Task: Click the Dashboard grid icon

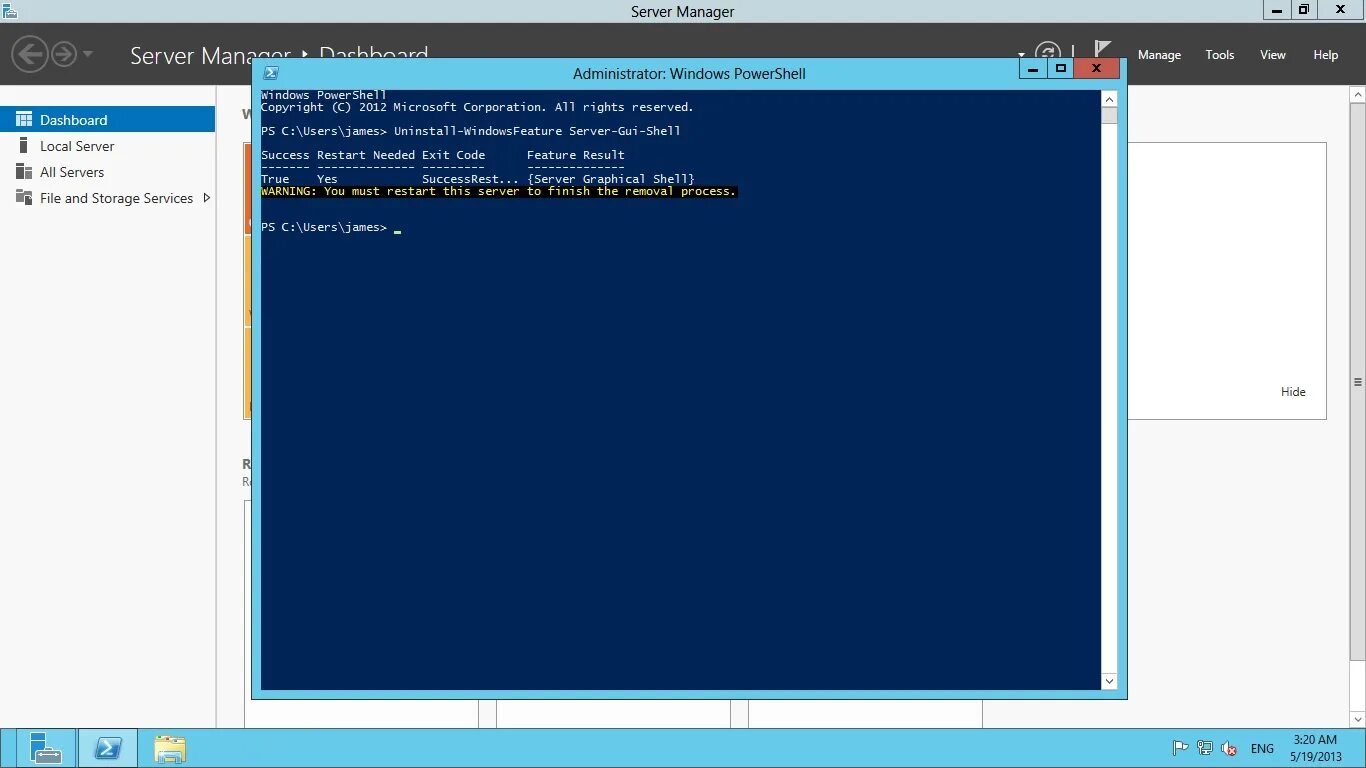Action: click(24, 119)
